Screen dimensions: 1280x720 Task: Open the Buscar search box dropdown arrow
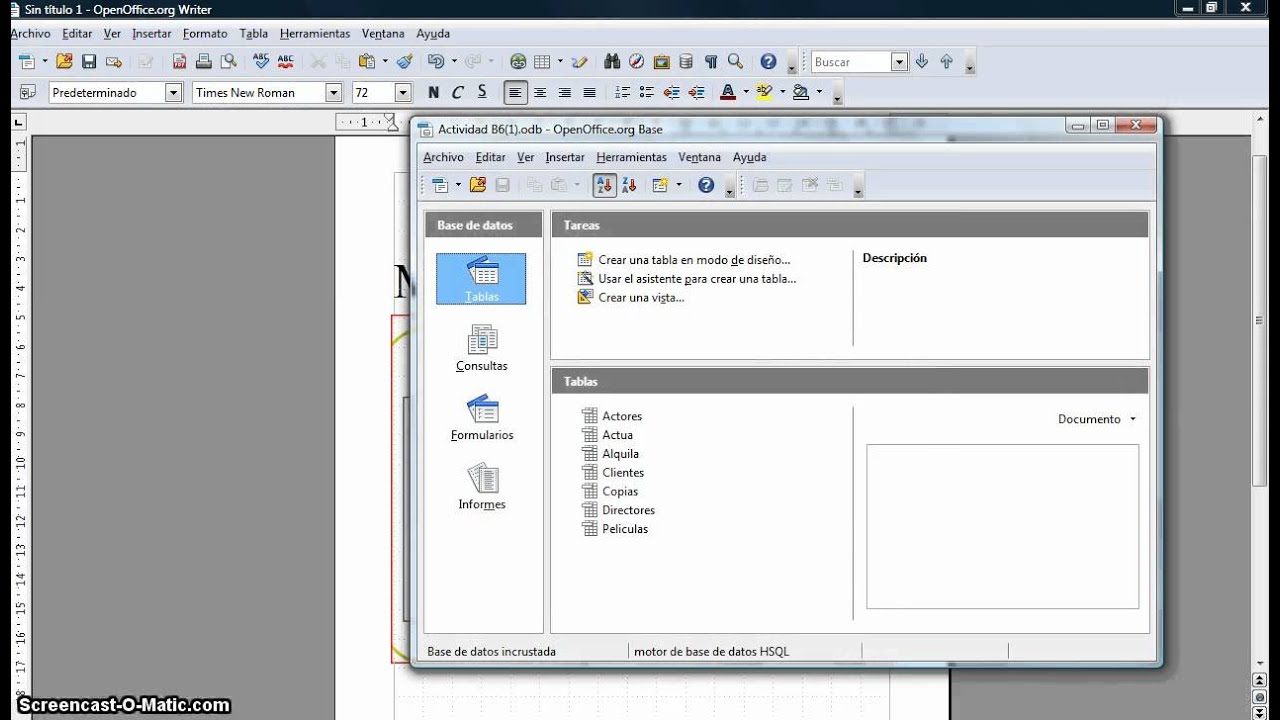pos(899,62)
